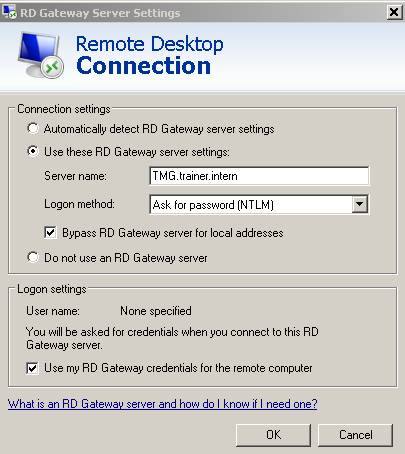405x454 pixels.
Task: Click the None specified user name text
Action: click(x=156, y=311)
